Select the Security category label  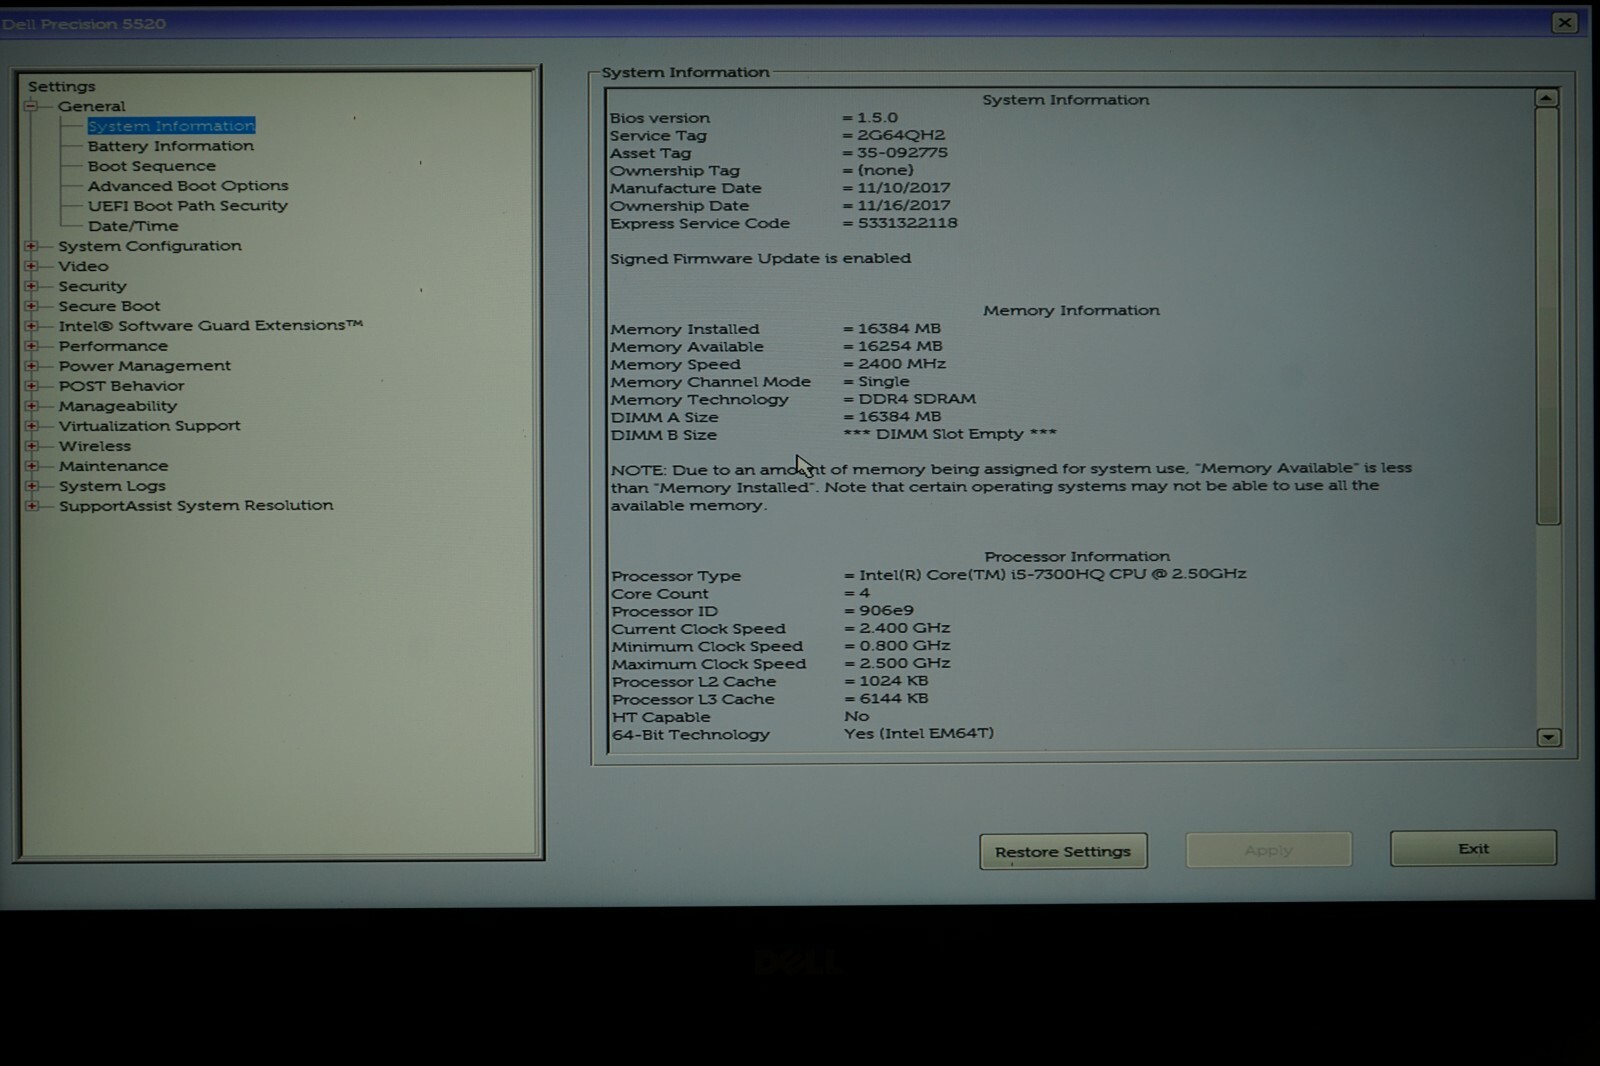click(92, 286)
